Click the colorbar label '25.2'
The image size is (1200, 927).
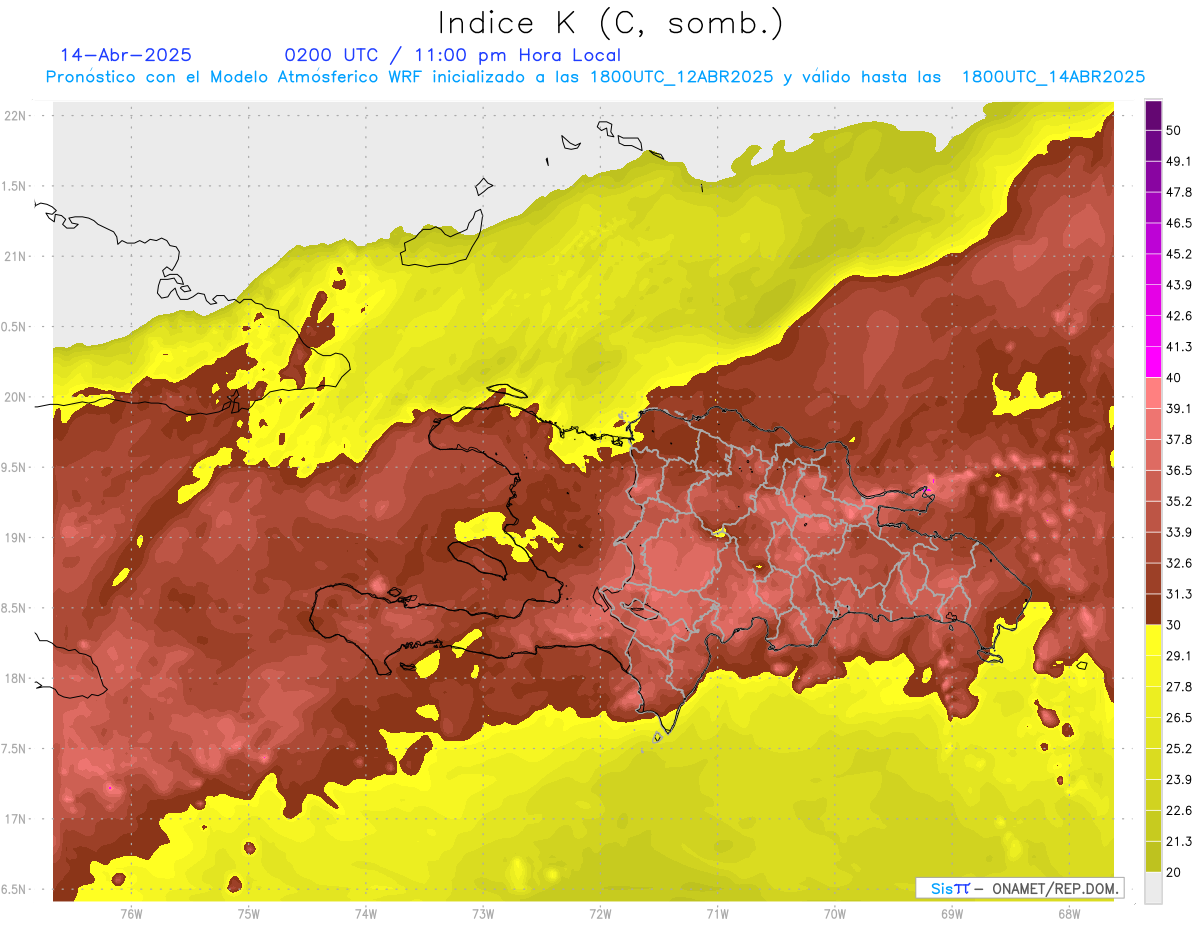tap(1179, 749)
